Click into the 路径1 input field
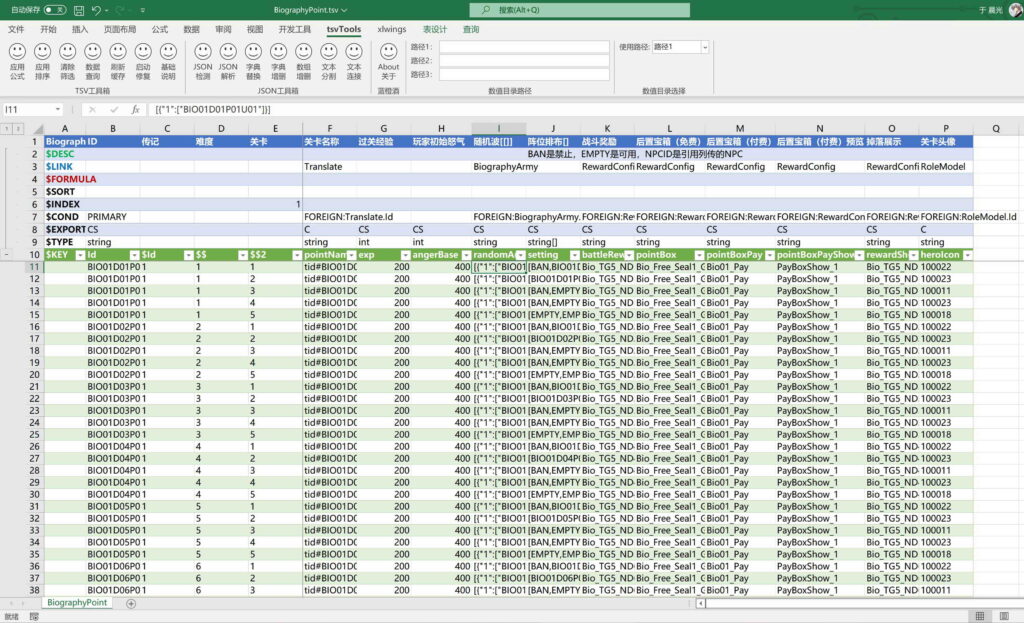Viewport: 1024px width, 623px height. [x=523, y=47]
